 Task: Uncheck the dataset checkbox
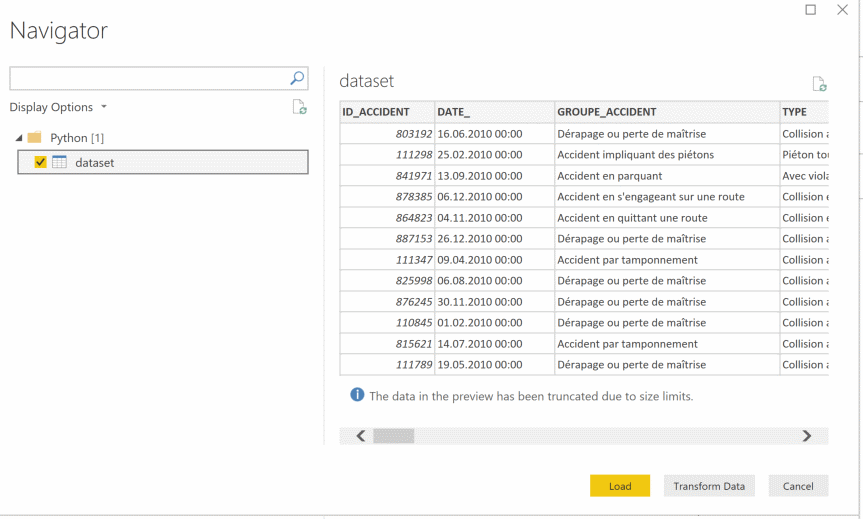click(40, 162)
